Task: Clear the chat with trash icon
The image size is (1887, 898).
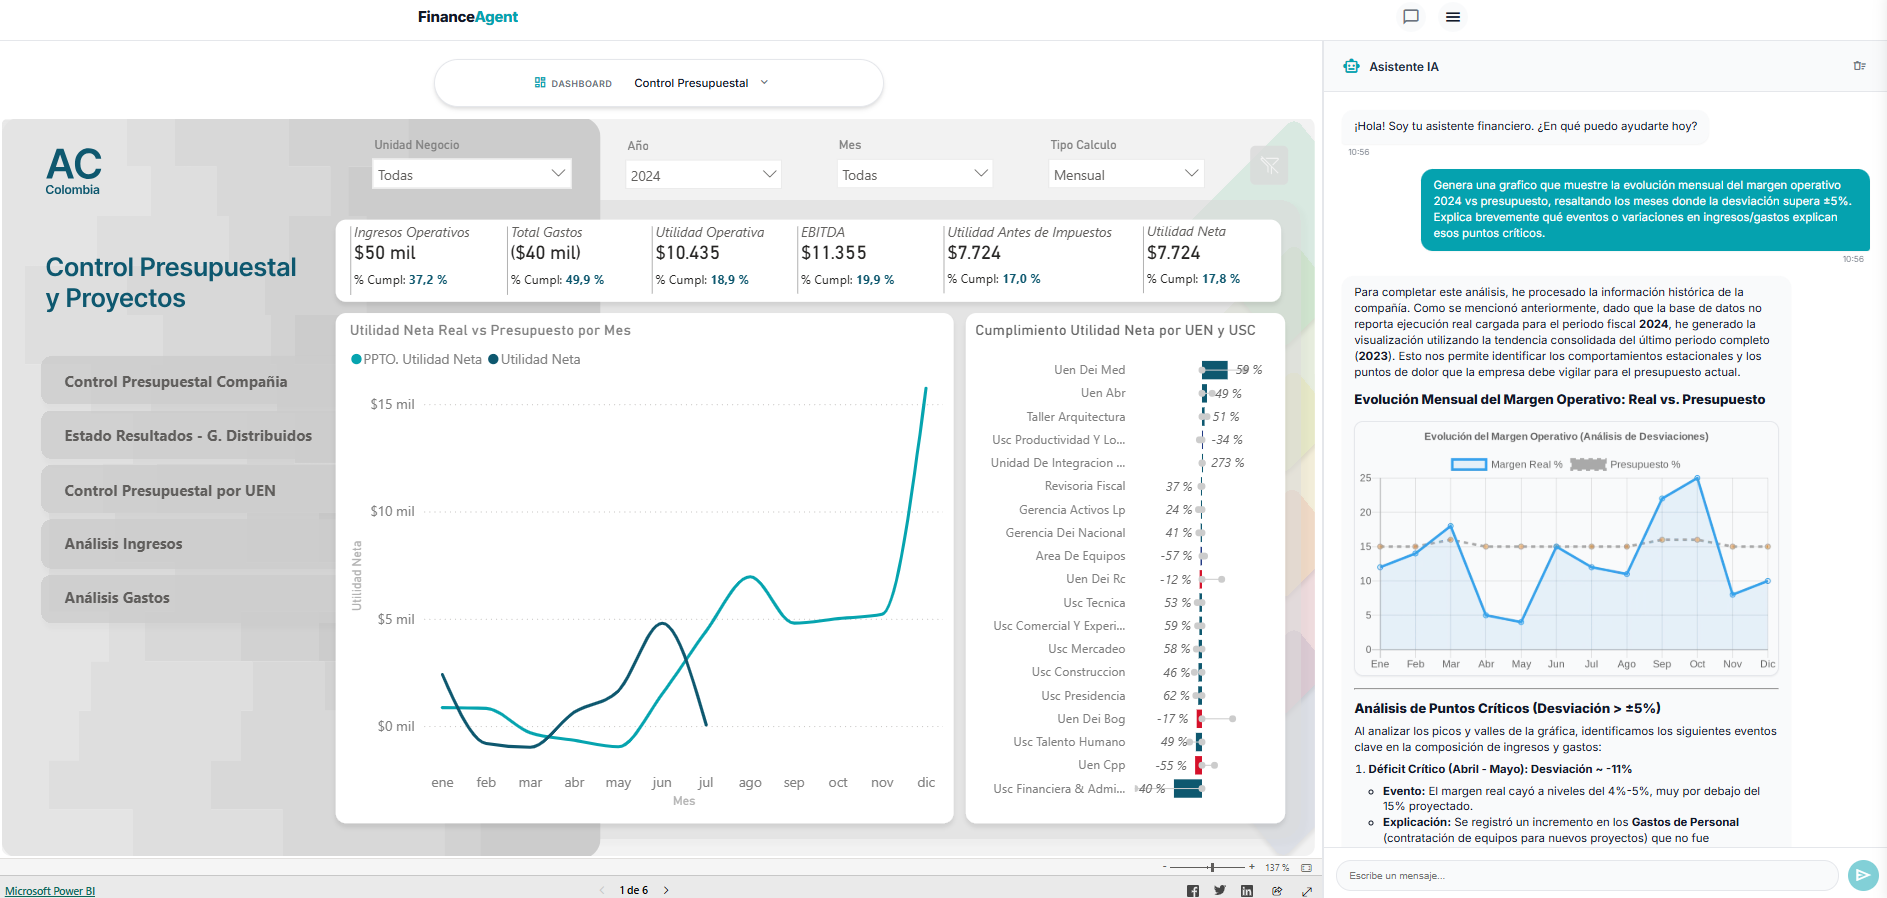Action: pos(1859,66)
